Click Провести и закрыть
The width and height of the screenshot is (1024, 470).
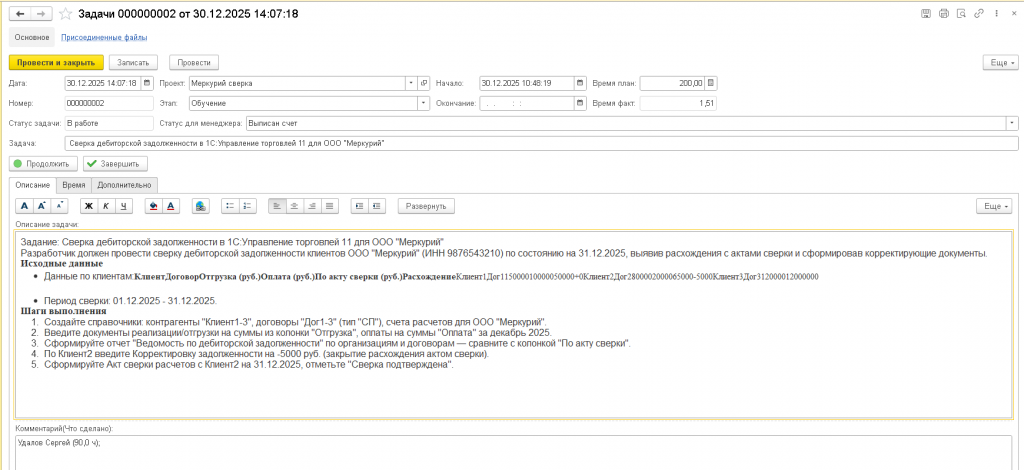point(56,63)
